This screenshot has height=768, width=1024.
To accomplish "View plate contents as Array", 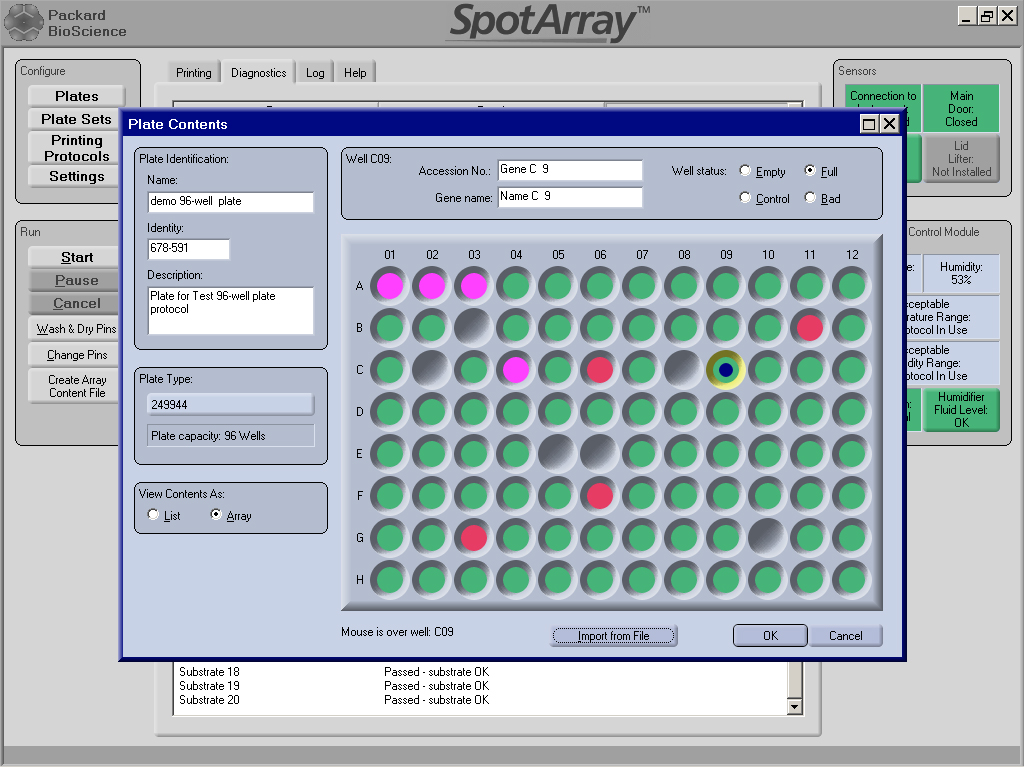I will pos(216,515).
